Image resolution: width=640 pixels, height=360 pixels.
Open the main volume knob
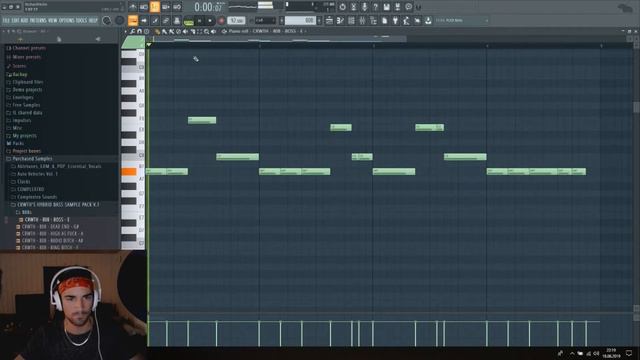tap(107, 20)
